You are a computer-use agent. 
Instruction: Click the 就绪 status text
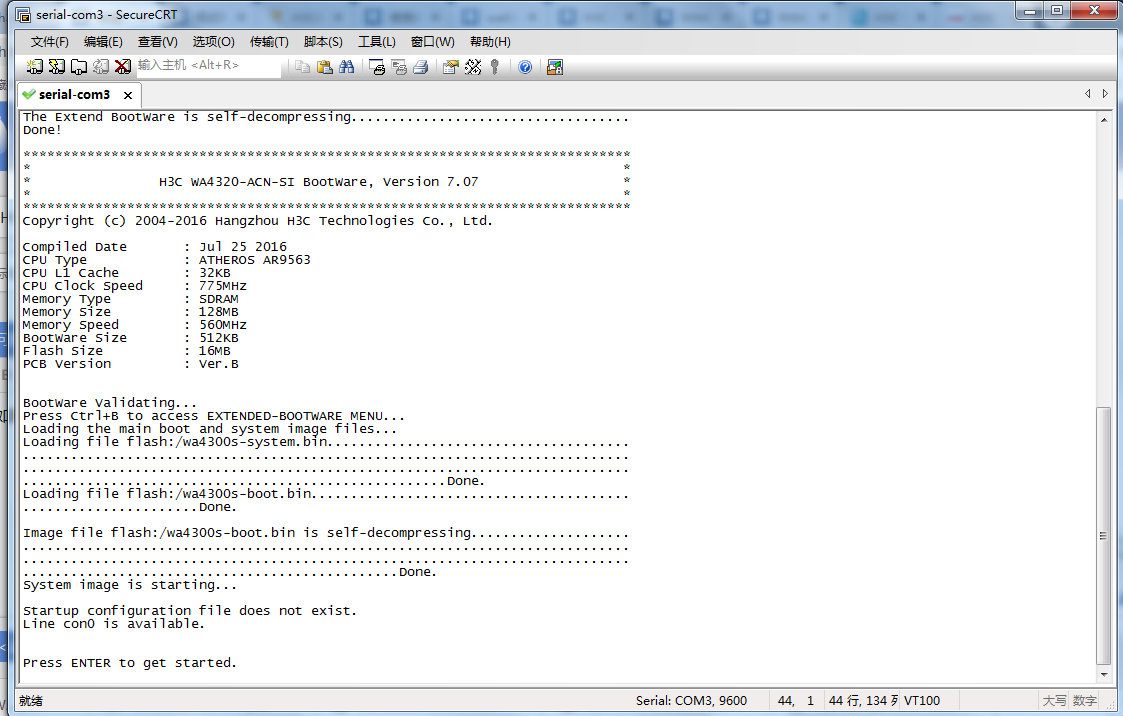click(31, 700)
